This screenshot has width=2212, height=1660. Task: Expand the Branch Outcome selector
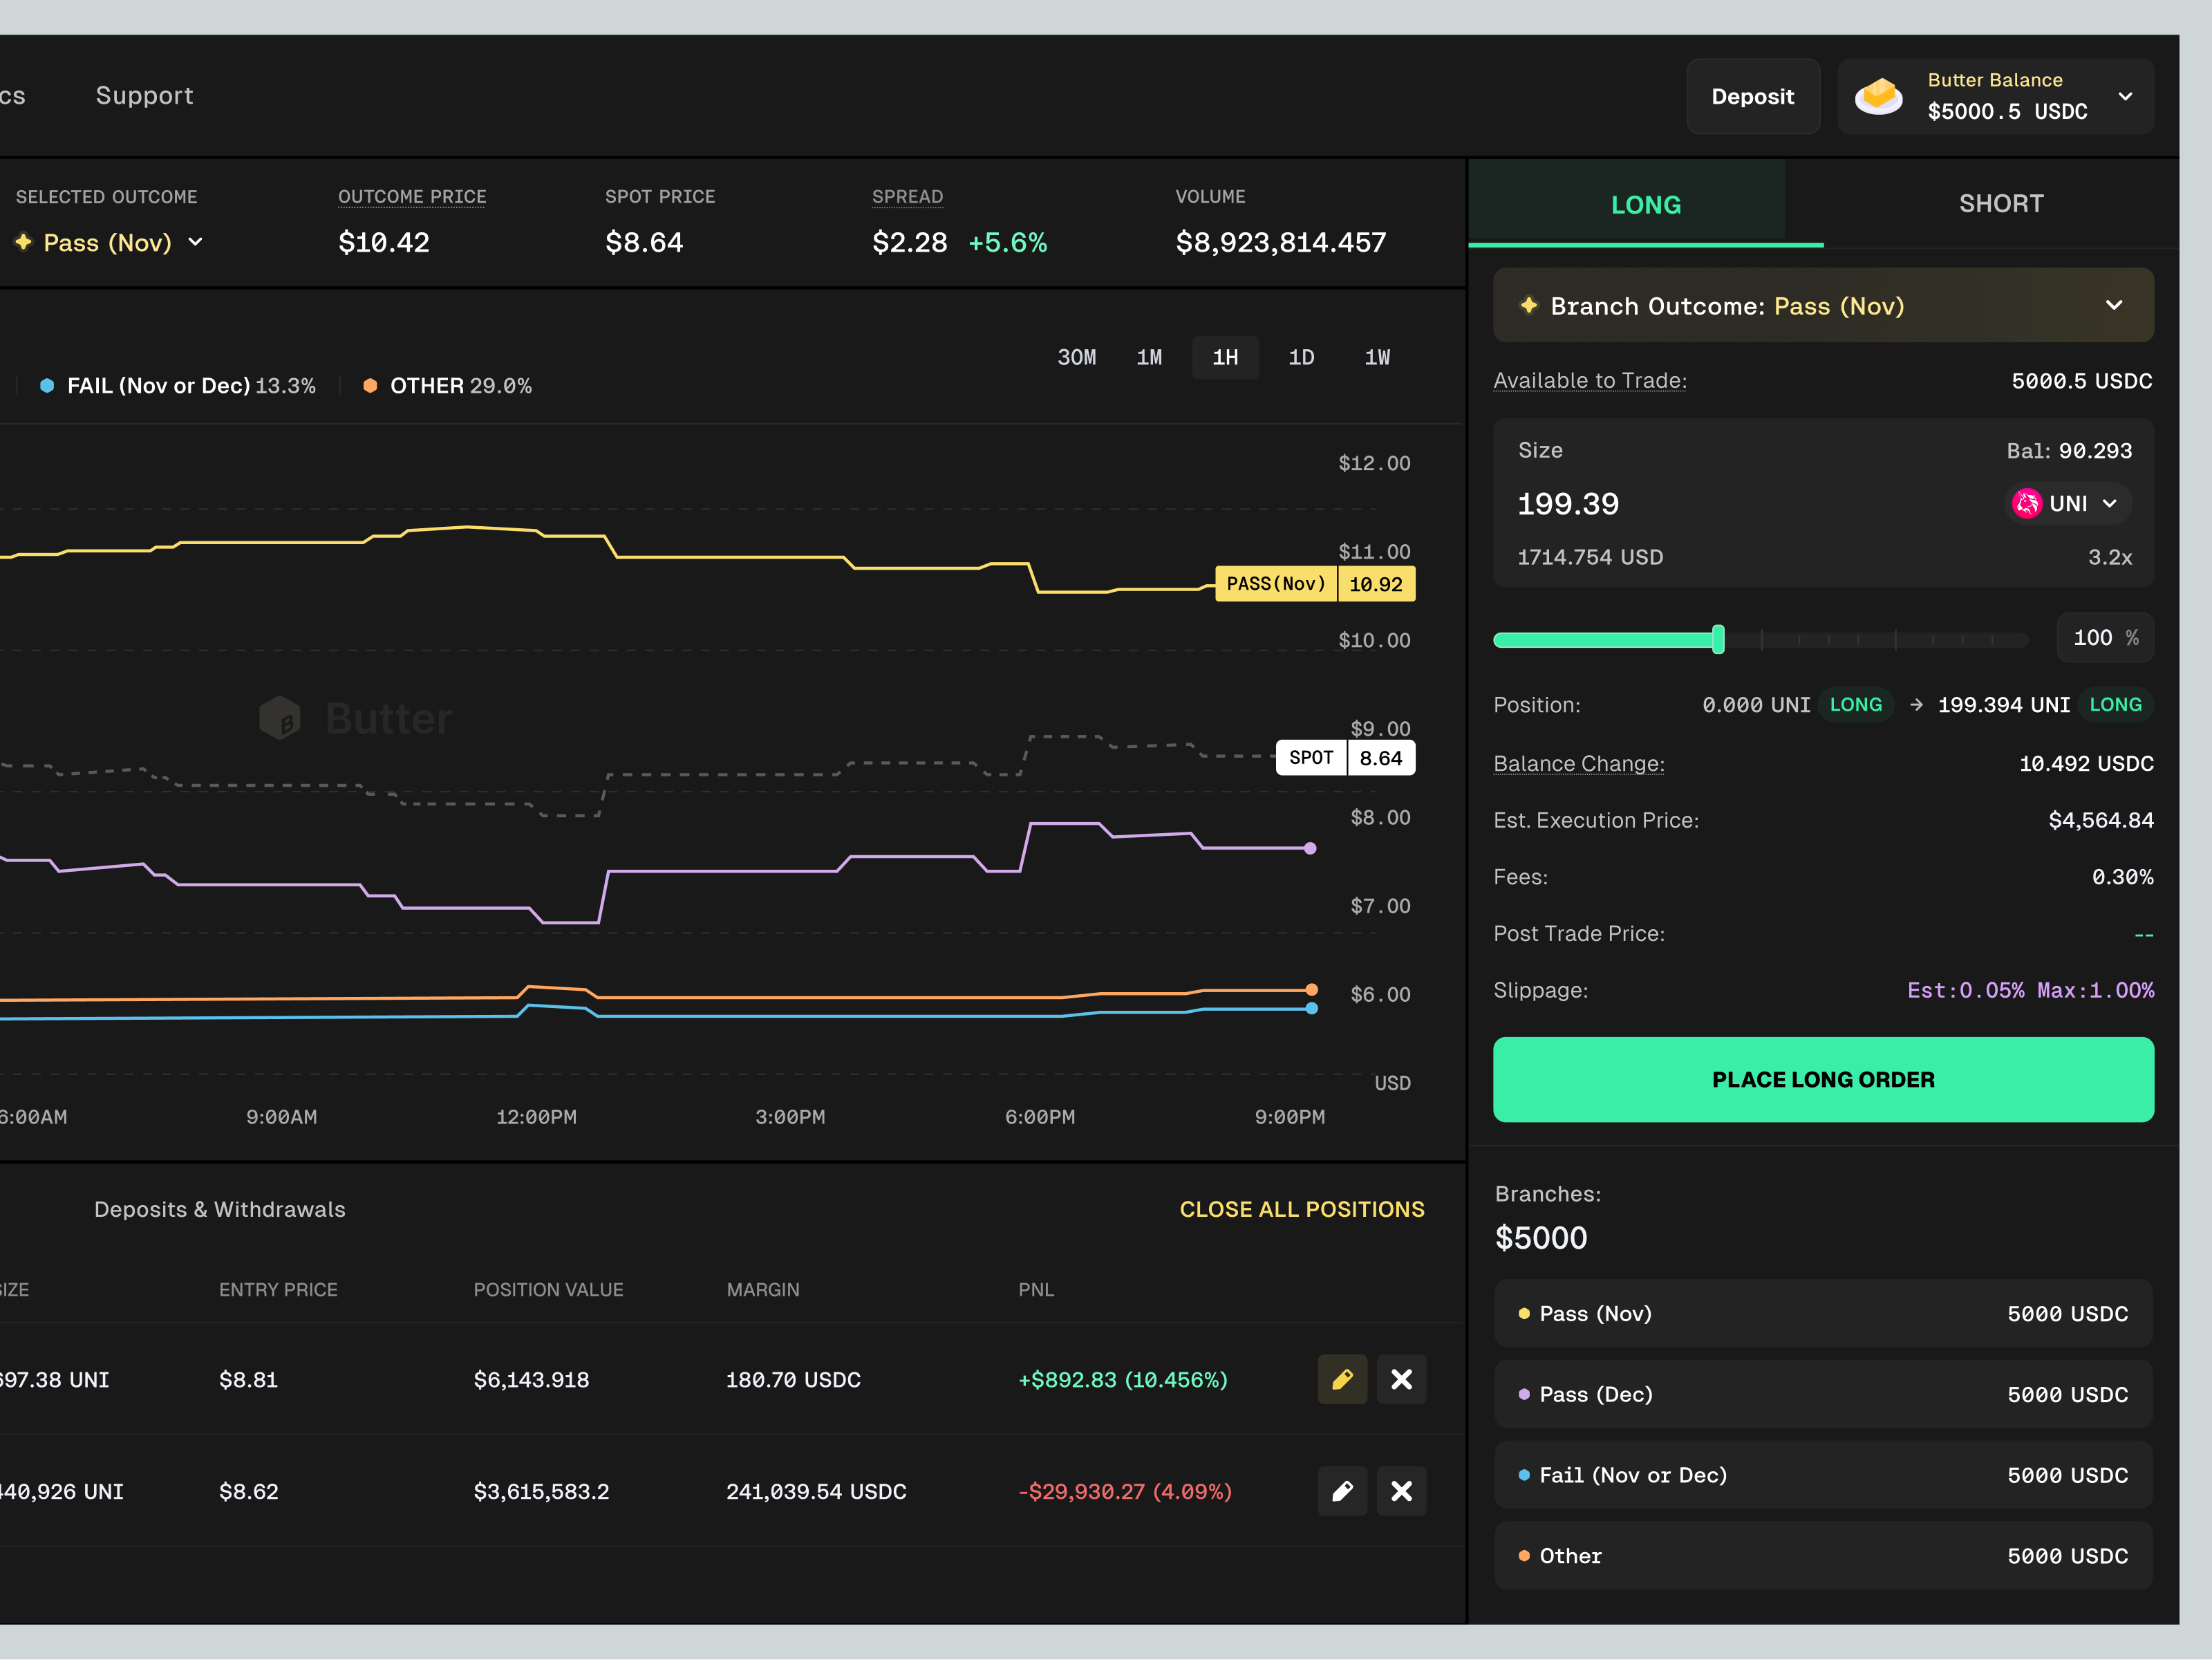pos(1823,305)
